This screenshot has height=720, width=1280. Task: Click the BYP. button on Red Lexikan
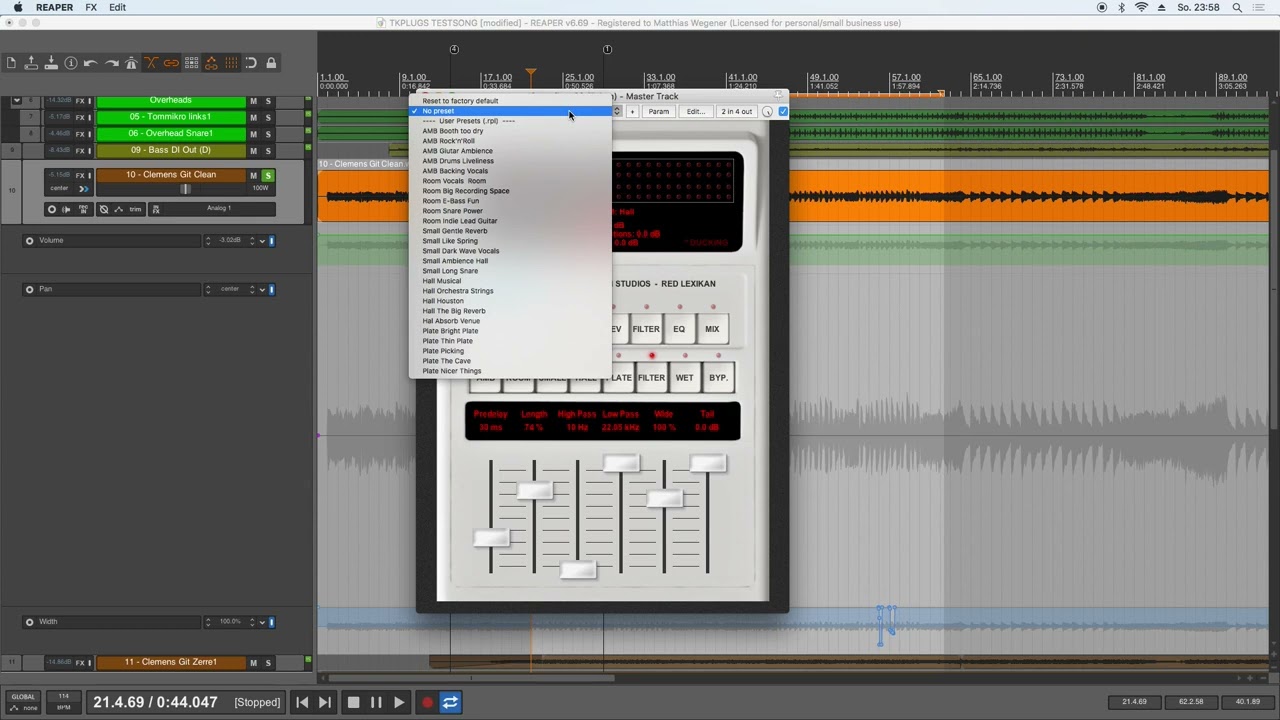coord(718,378)
